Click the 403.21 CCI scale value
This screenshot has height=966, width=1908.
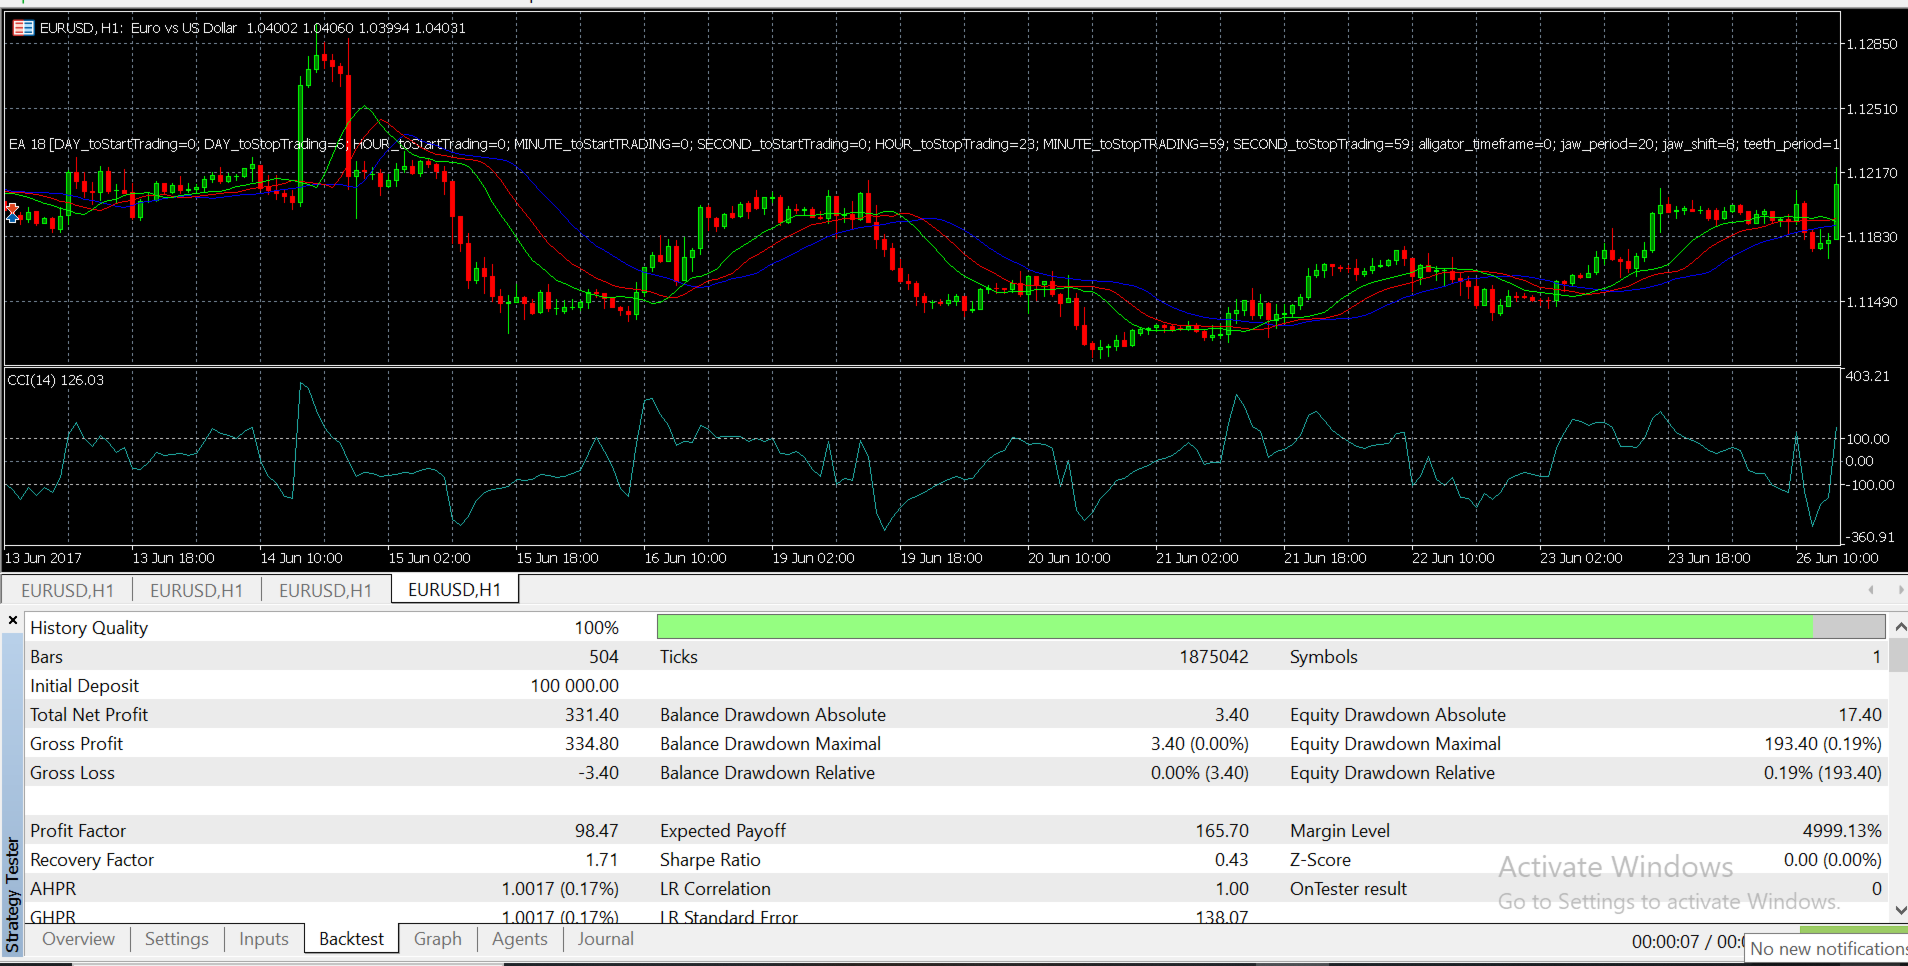[1868, 376]
